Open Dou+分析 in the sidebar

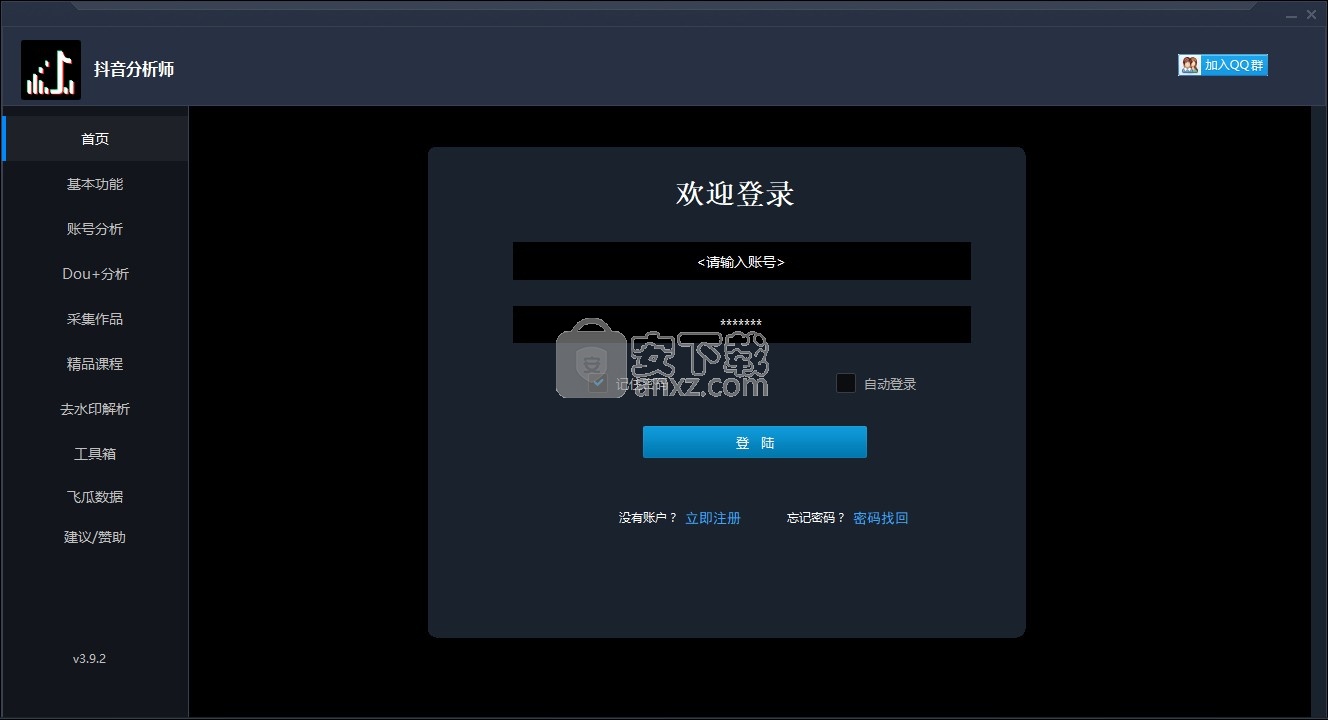tap(95, 274)
